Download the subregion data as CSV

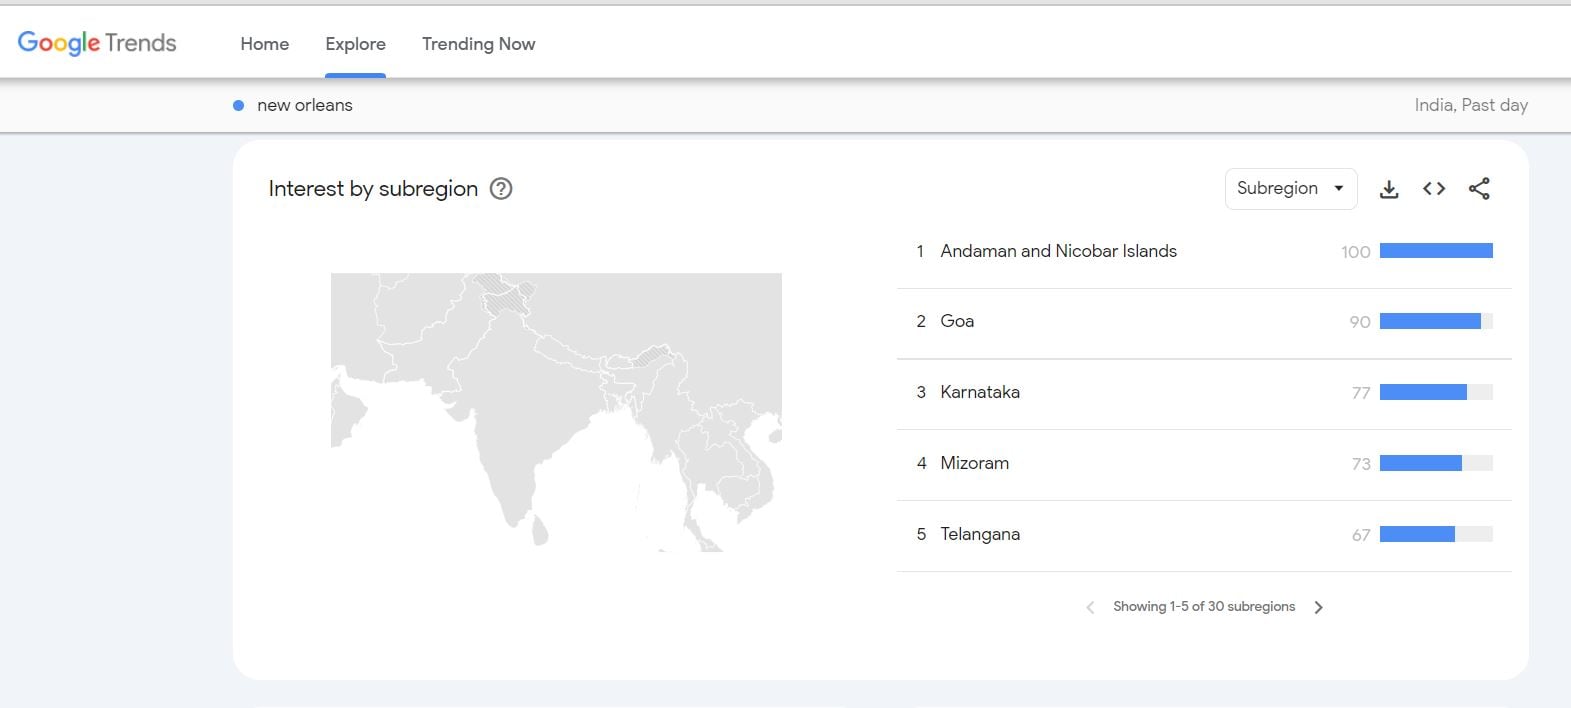click(1389, 189)
